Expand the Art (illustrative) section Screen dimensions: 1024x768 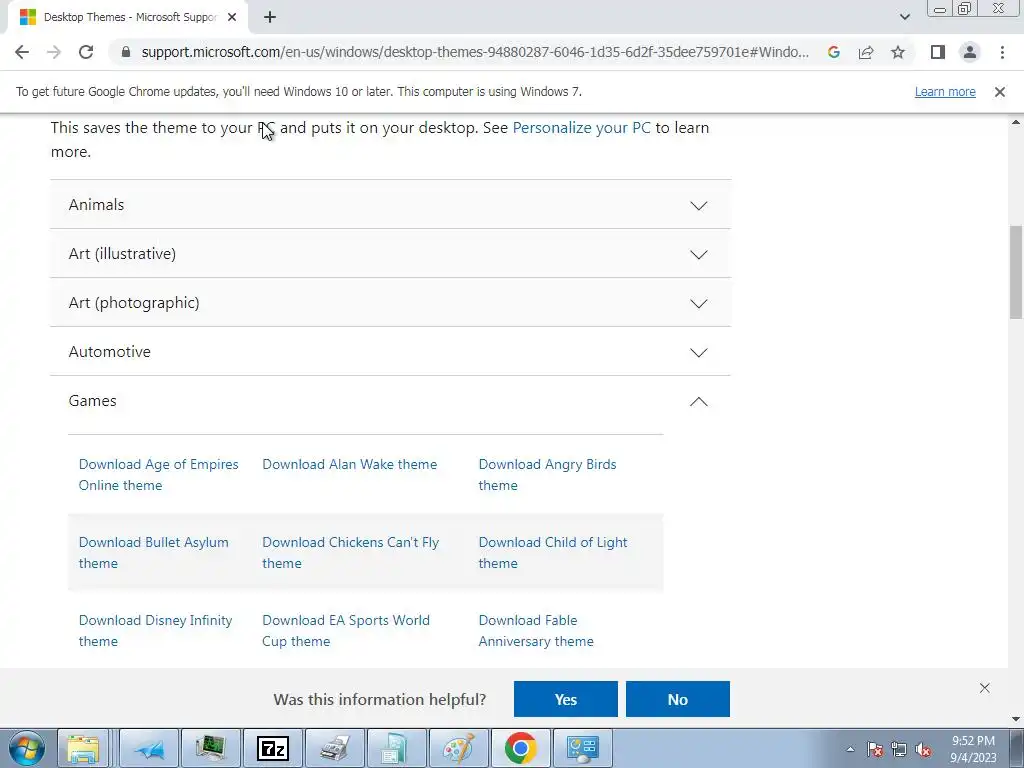tap(391, 253)
